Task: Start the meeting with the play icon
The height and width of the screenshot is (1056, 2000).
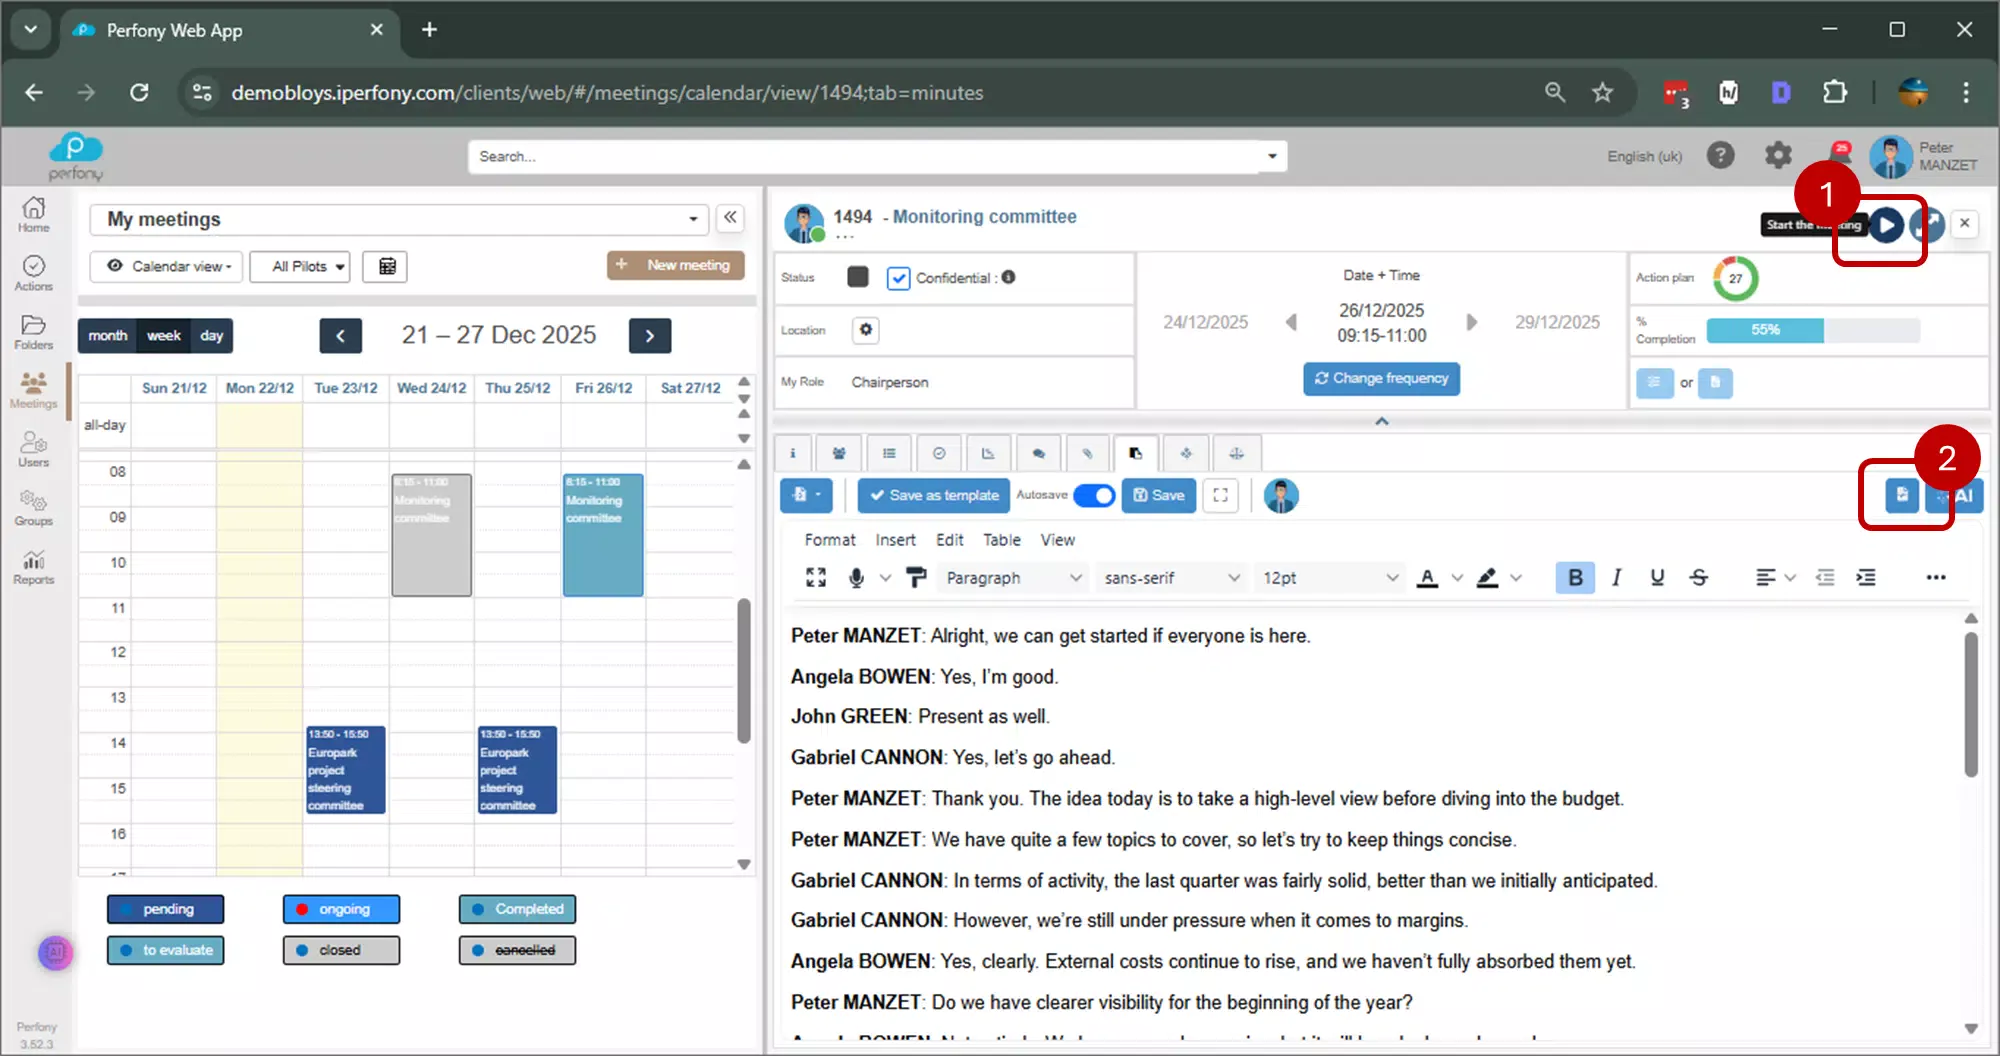Action: [x=1886, y=225]
